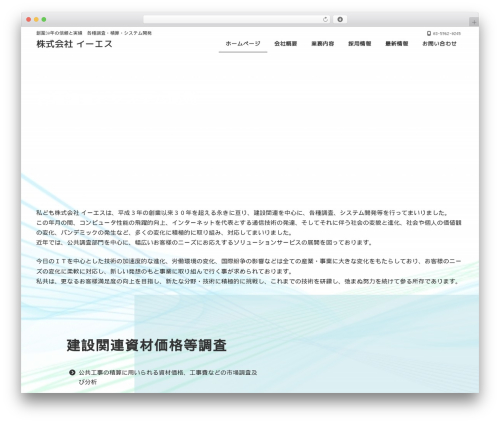
Task: Maximize the window with green button
Action: point(44,19)
